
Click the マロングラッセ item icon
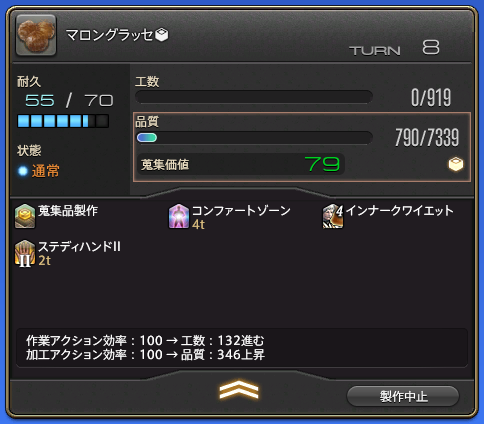pyautogui.click(x=36, y=35)
